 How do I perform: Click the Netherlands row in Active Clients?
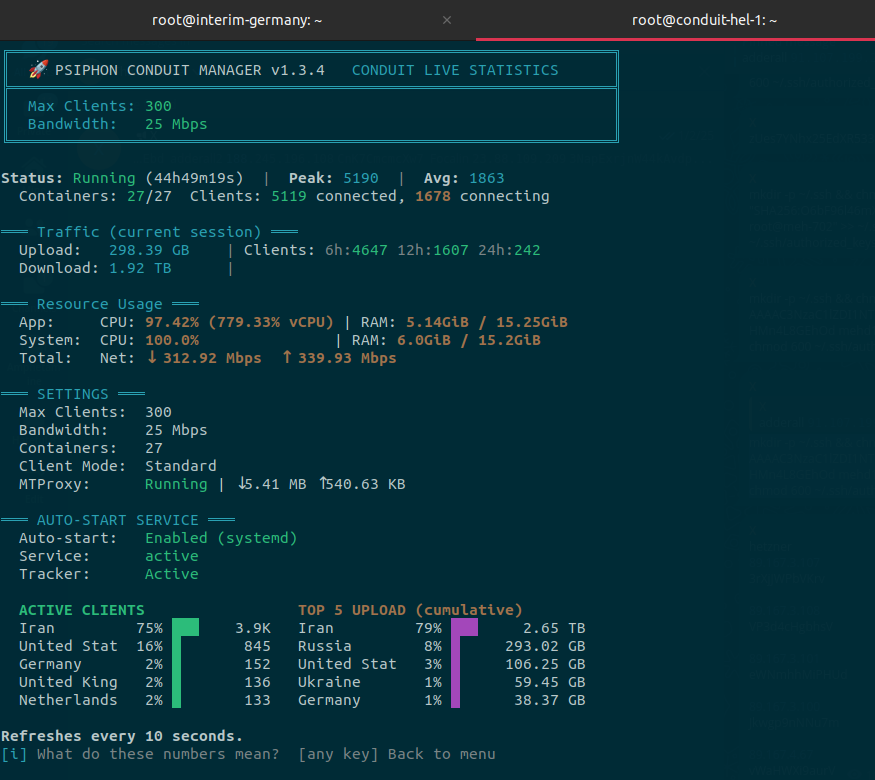(145, 700)
